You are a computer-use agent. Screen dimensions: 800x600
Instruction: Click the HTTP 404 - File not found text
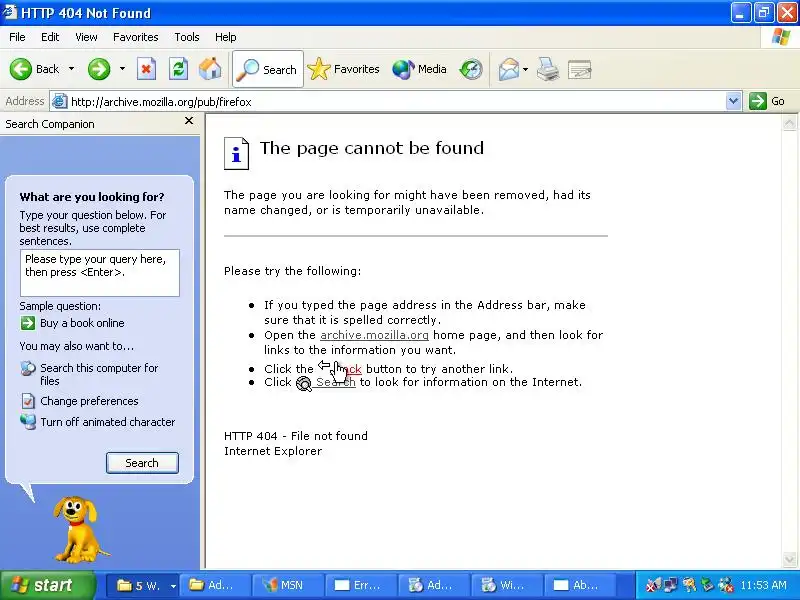pyautogui.click(x=296, y=436)
